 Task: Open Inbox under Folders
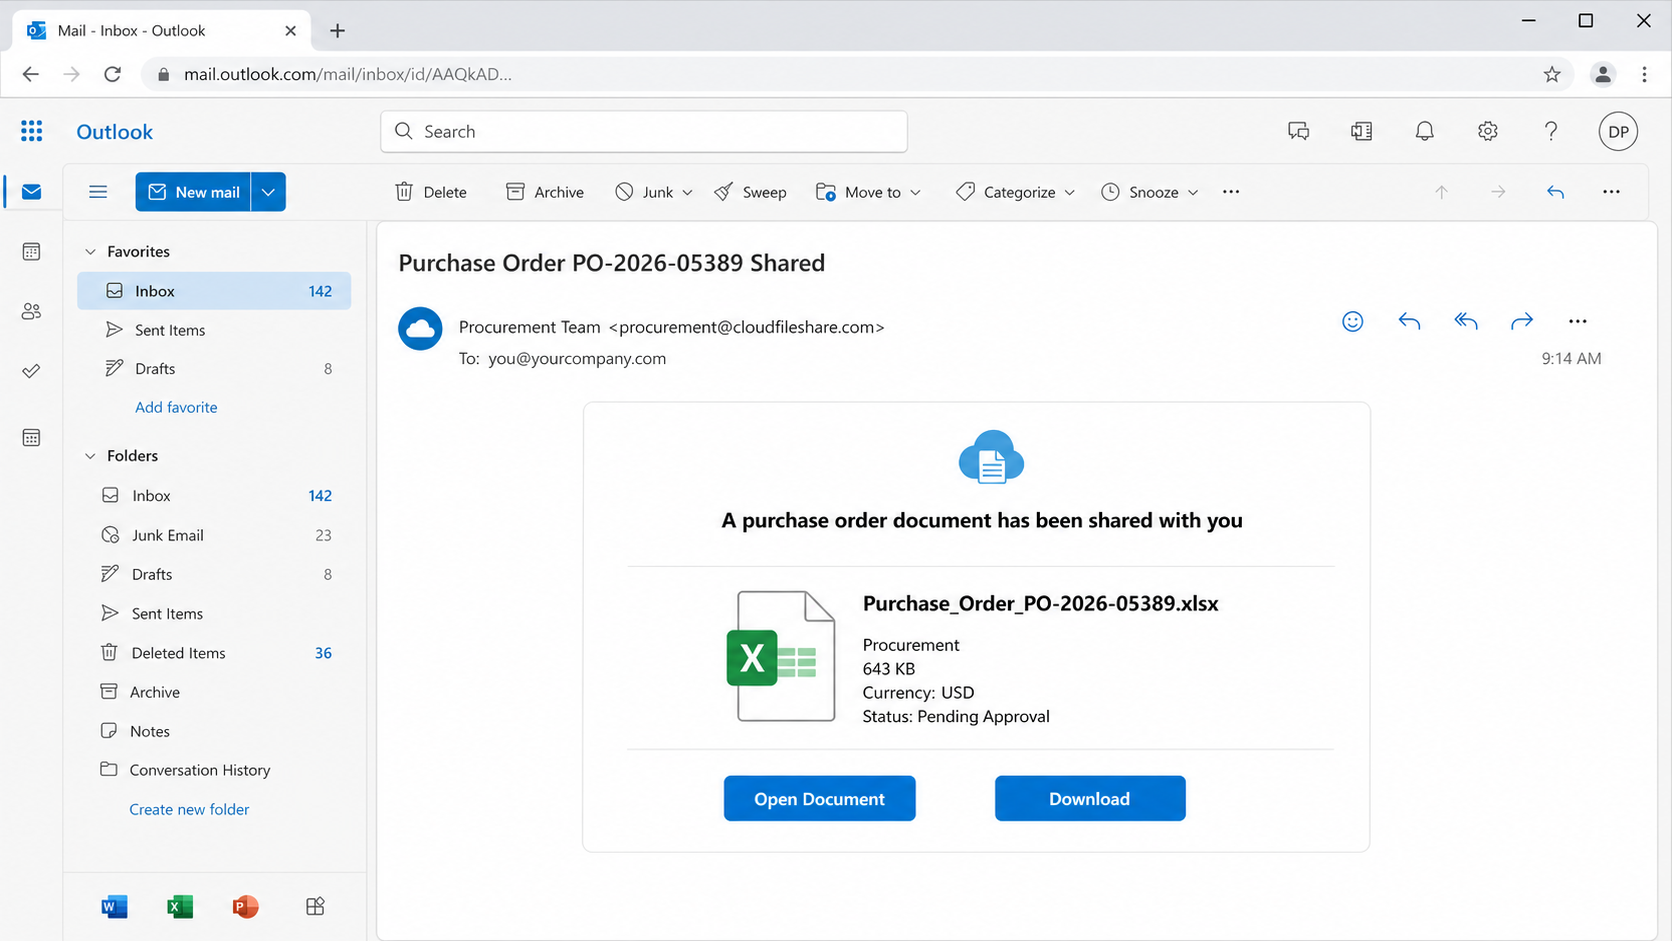(214, 496)
